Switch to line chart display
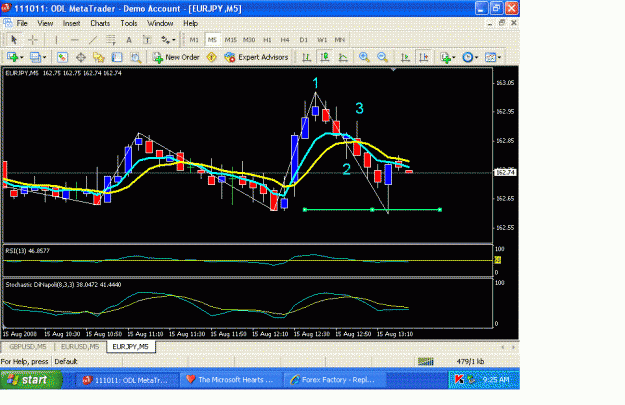 (343, 57)
